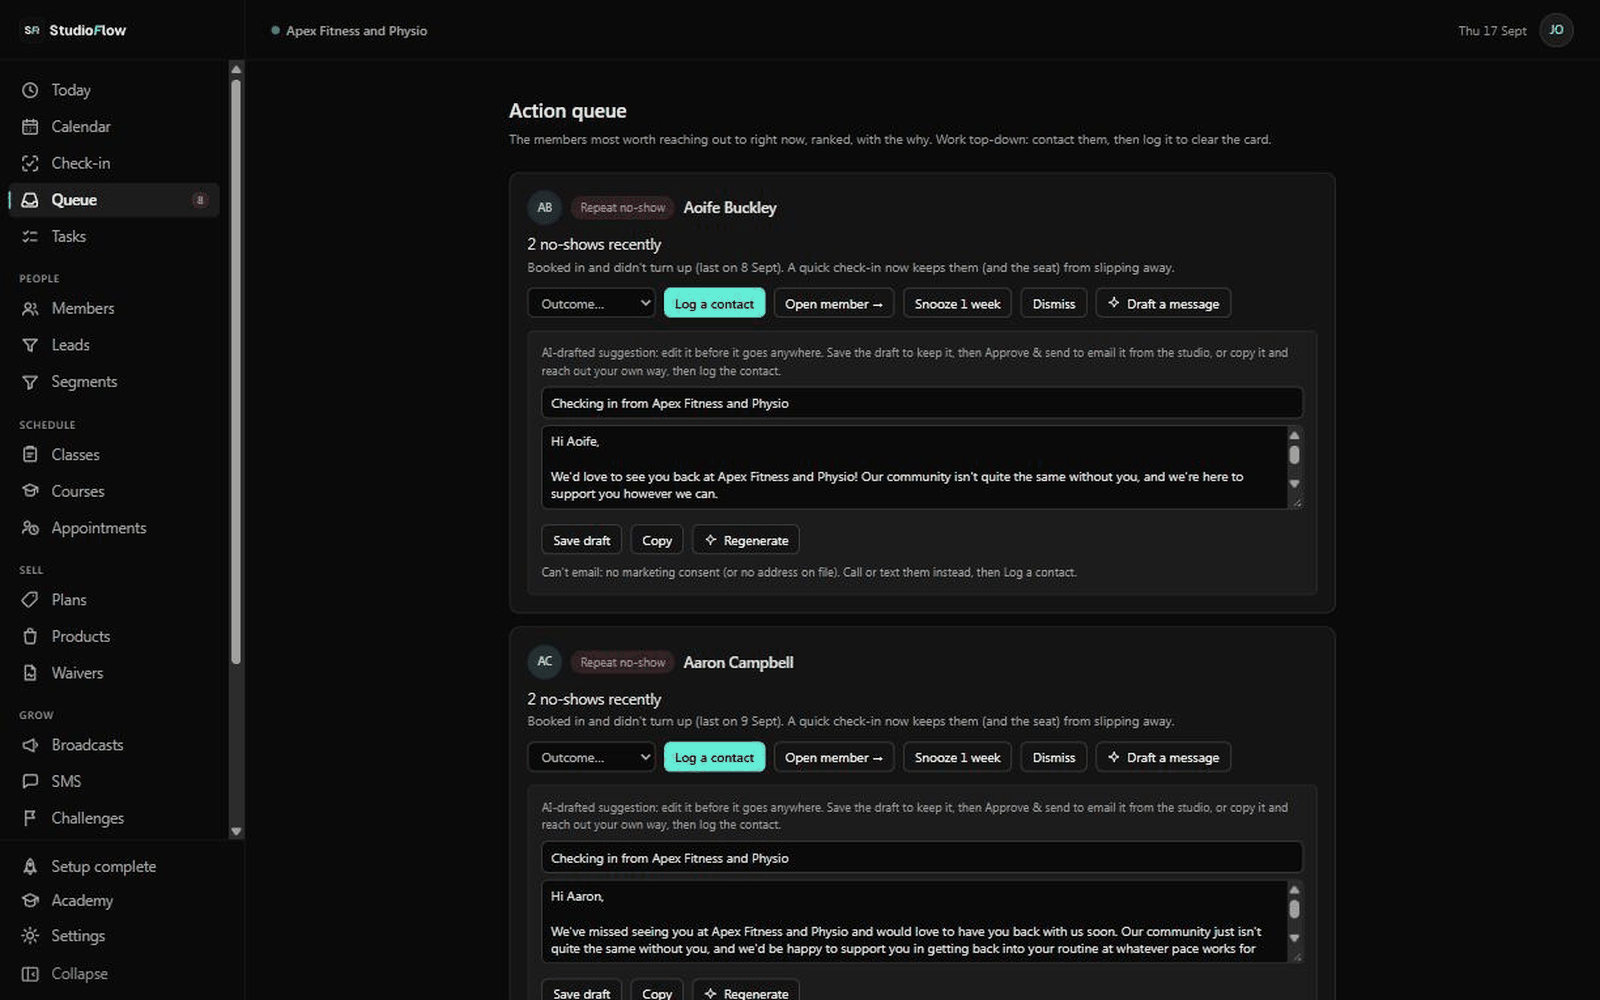Open the Tasks checklist icon
This screenshot has width=1600, height=1000.
click(30, 237)
